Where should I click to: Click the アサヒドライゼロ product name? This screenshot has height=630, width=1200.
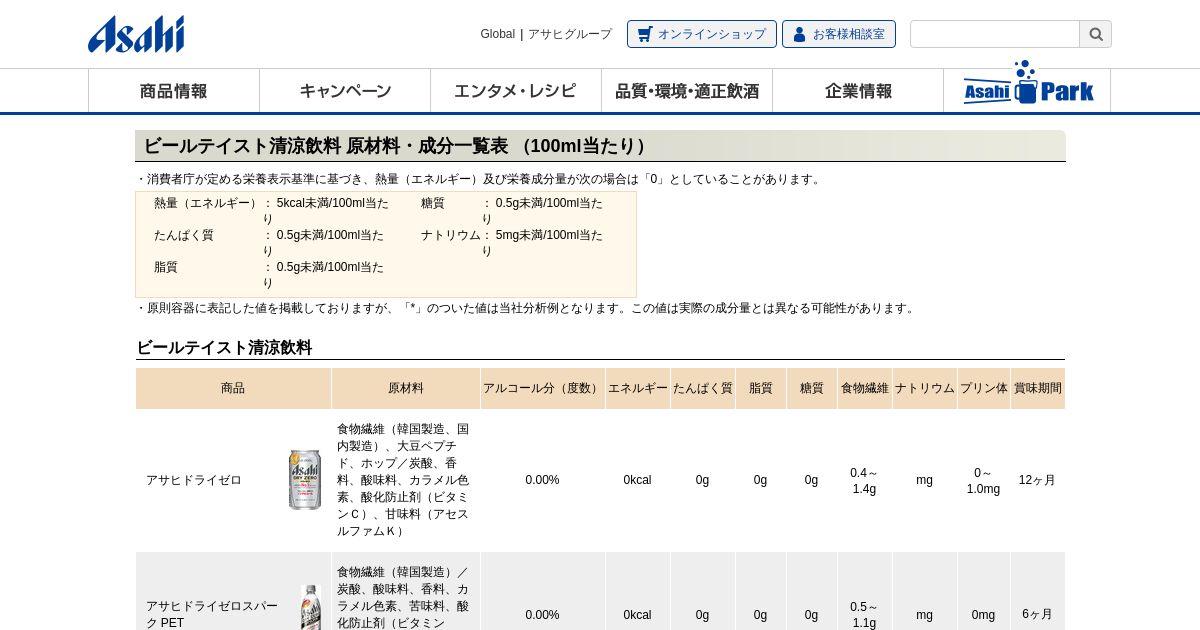[x=194, y=480]
